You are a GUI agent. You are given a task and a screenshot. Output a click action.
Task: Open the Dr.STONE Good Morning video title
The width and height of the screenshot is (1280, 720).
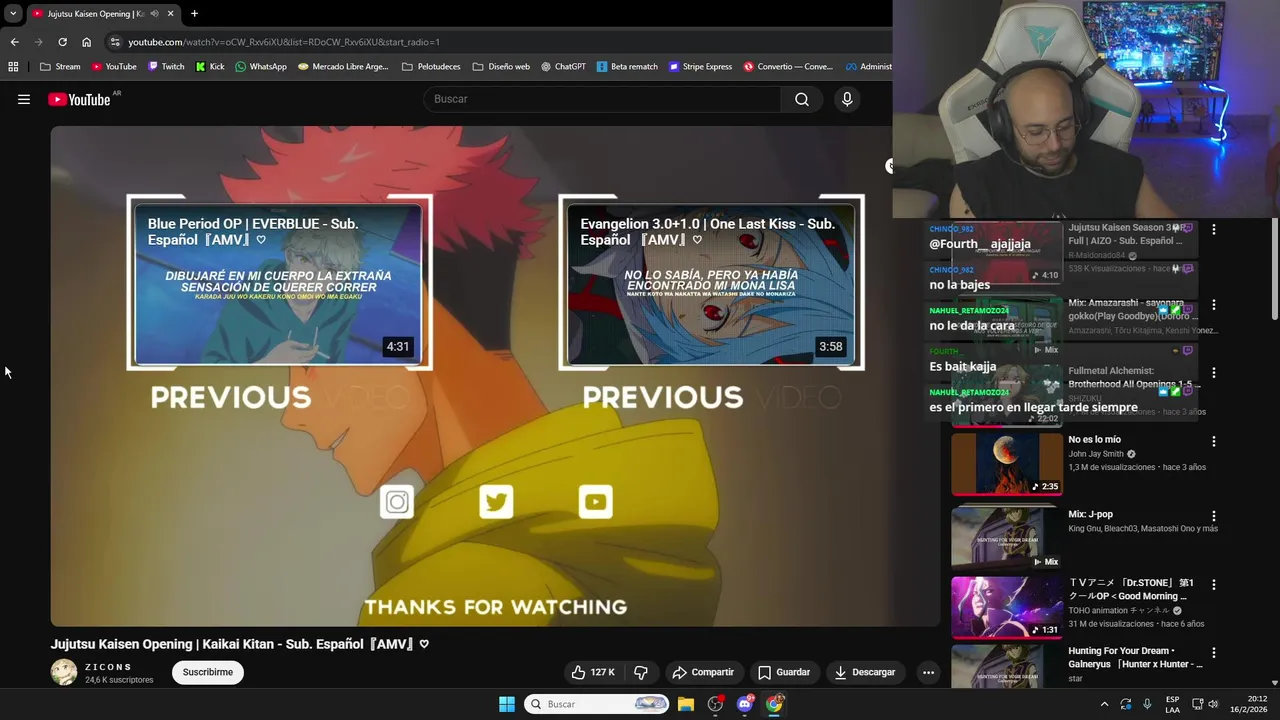(x=1131, y=589)
